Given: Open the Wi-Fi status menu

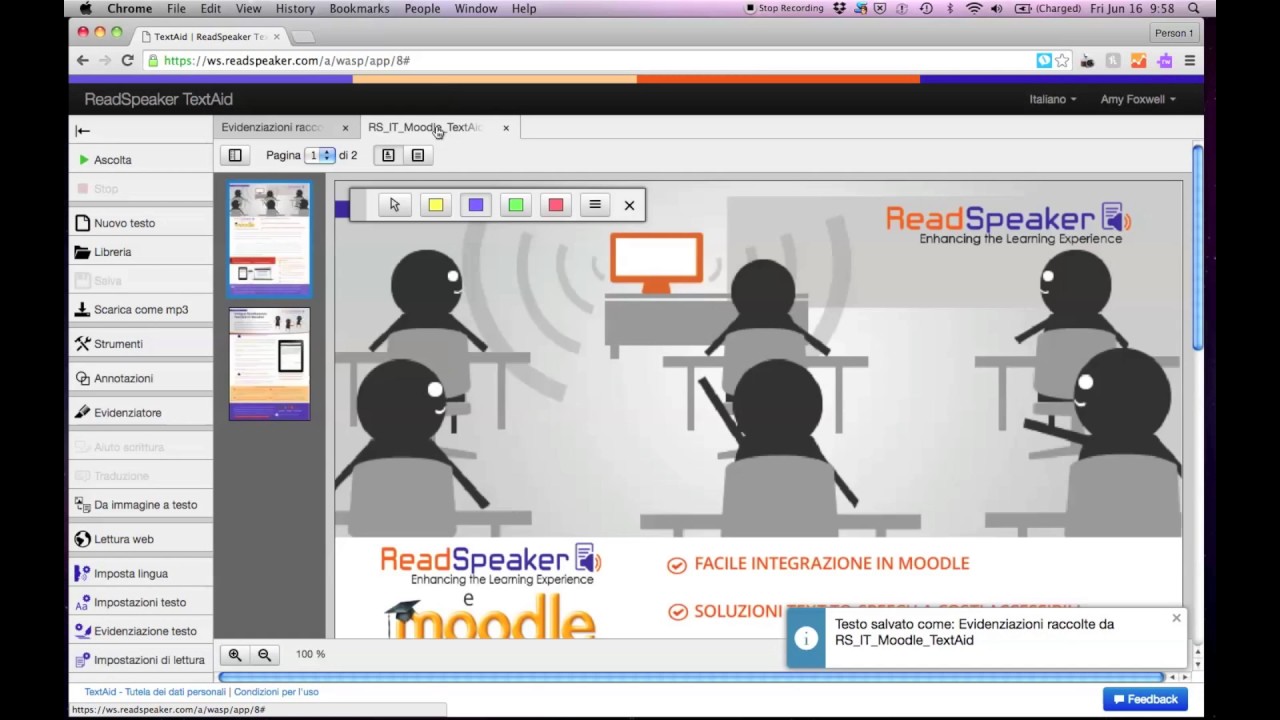Looking at the screenshot, I should [974, 8].
